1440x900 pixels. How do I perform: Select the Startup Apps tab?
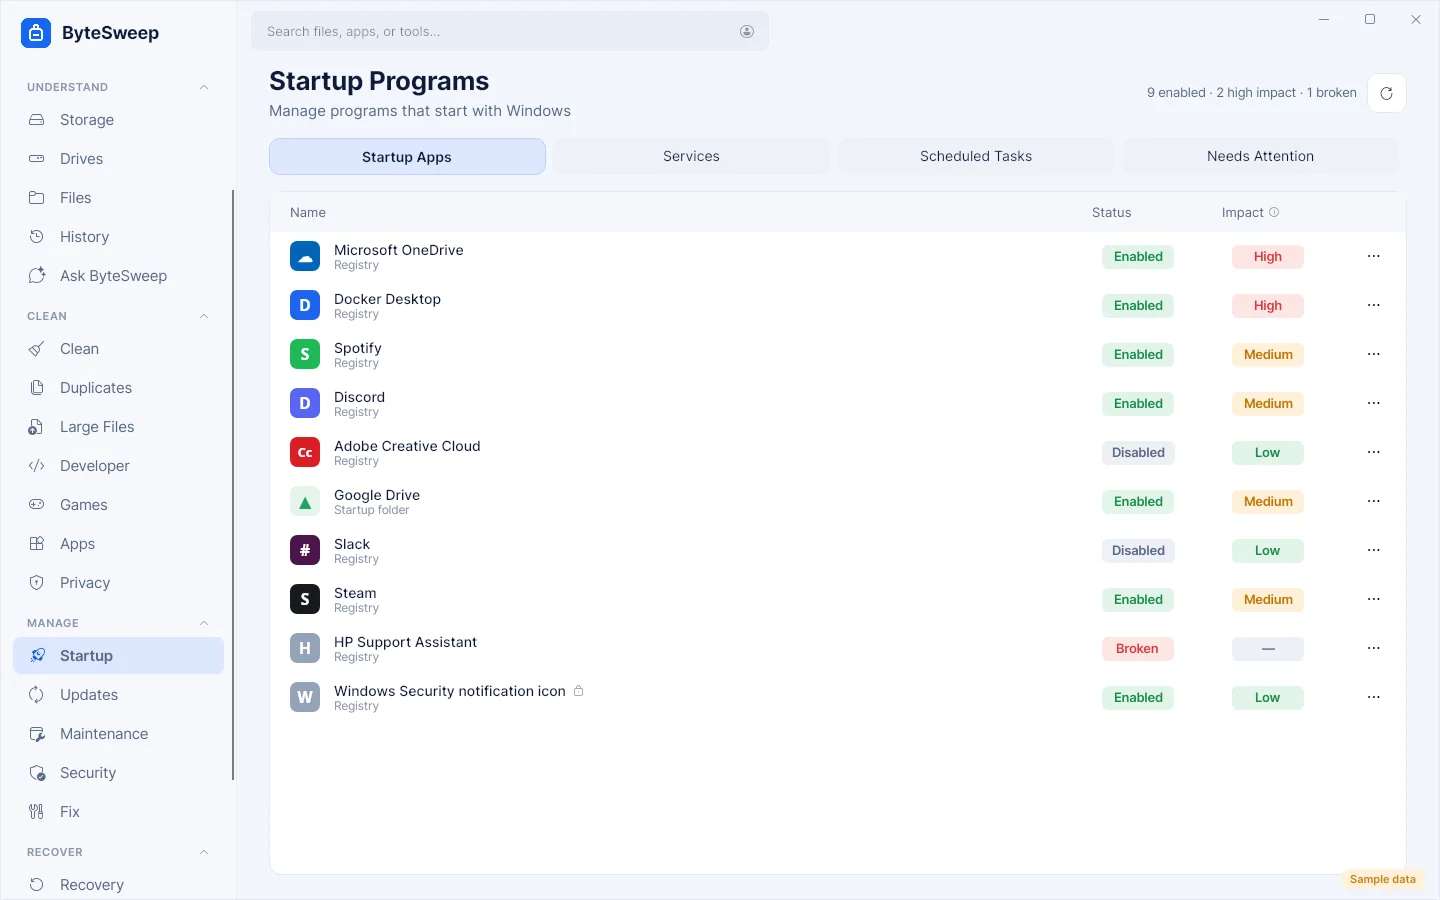407,157
